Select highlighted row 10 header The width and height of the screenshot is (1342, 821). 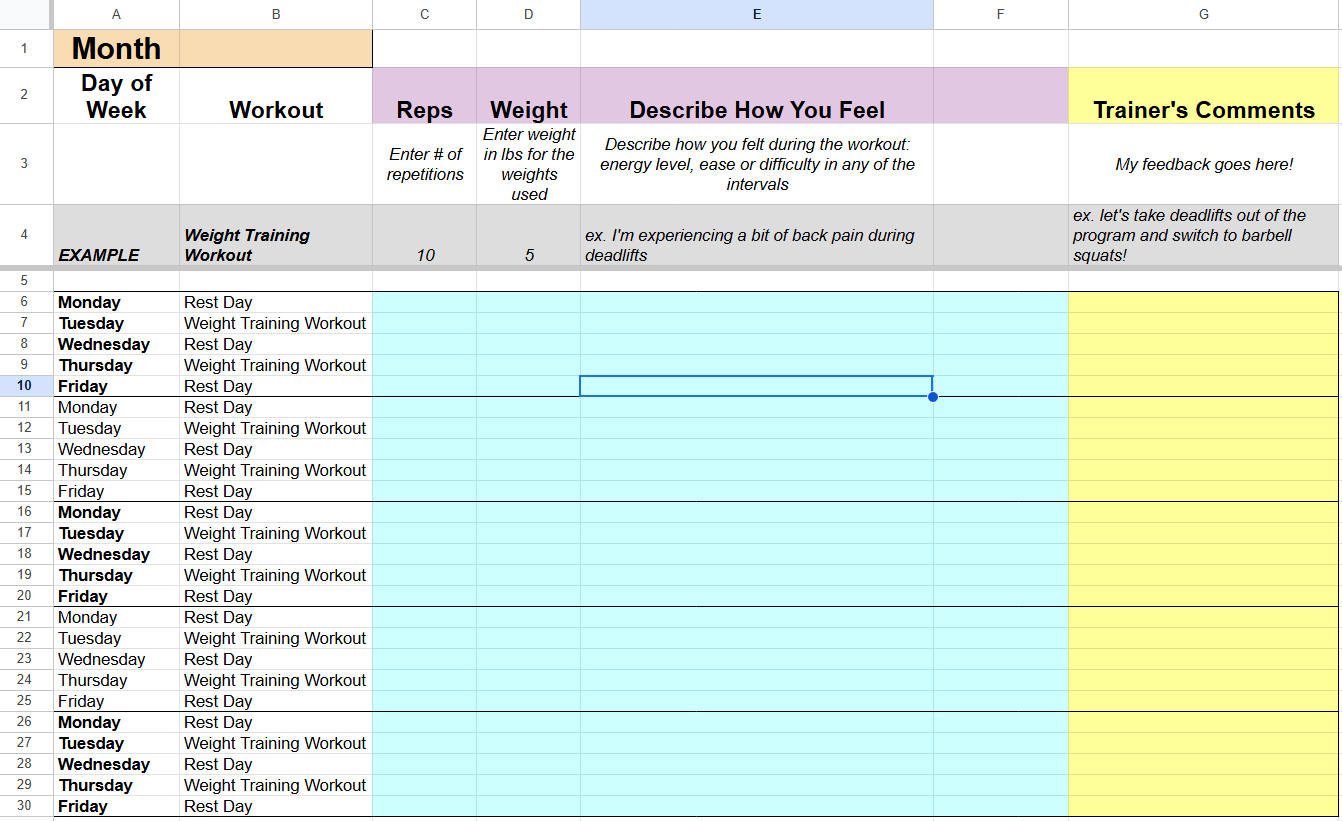(x=26, y=386)
